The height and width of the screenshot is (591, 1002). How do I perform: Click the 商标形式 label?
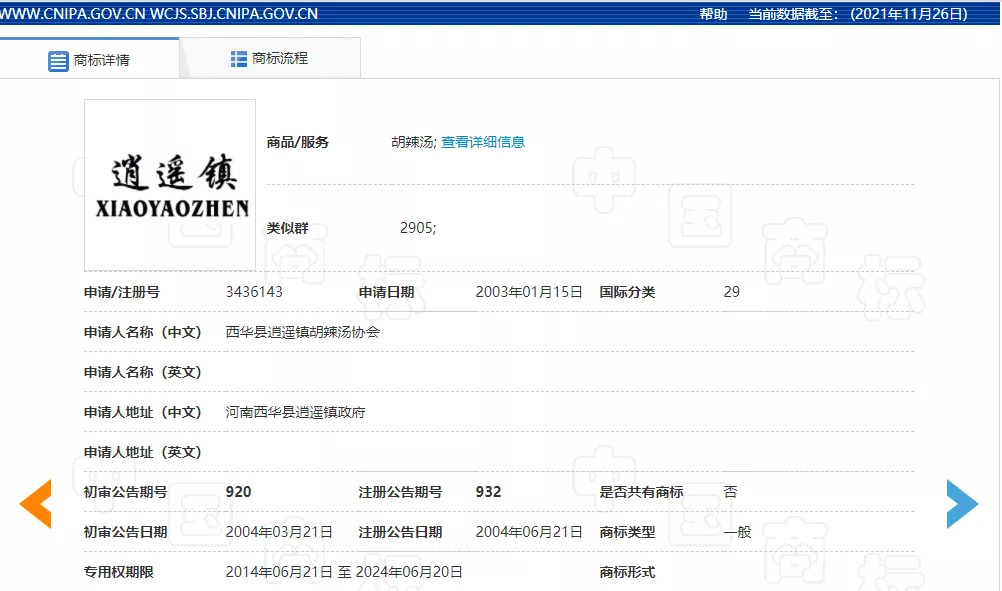click(x=628, y=572)
